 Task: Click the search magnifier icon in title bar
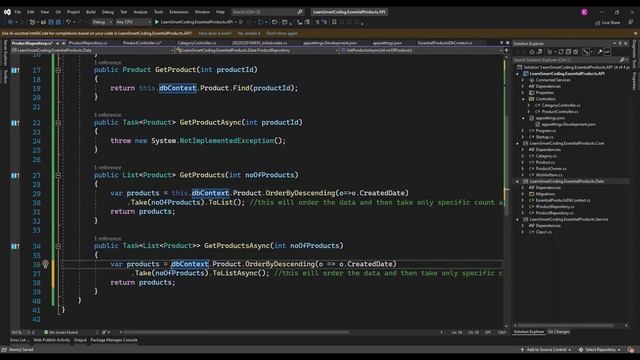pos(300,12)
